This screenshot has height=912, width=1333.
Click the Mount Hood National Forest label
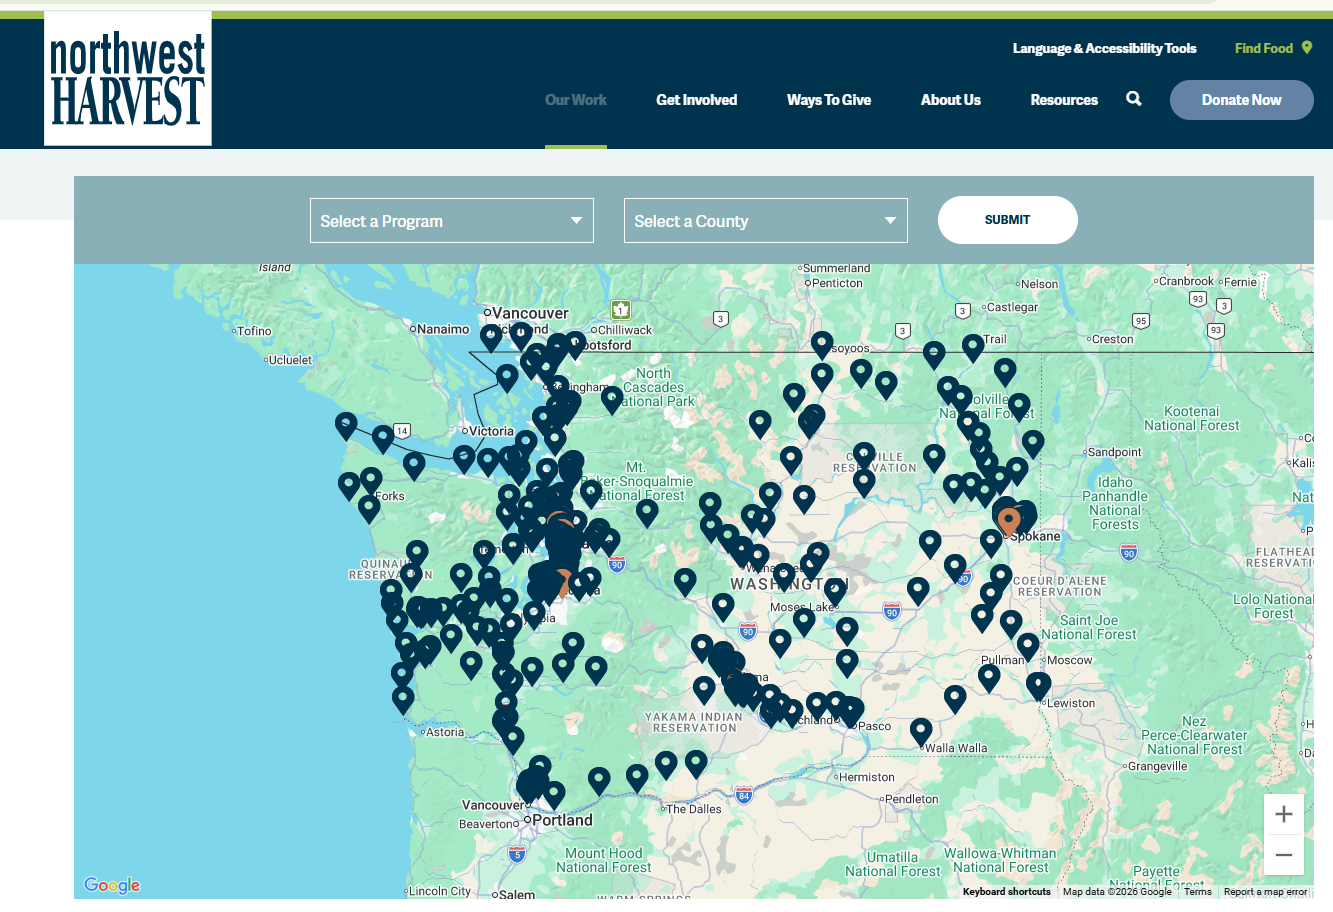603,860
